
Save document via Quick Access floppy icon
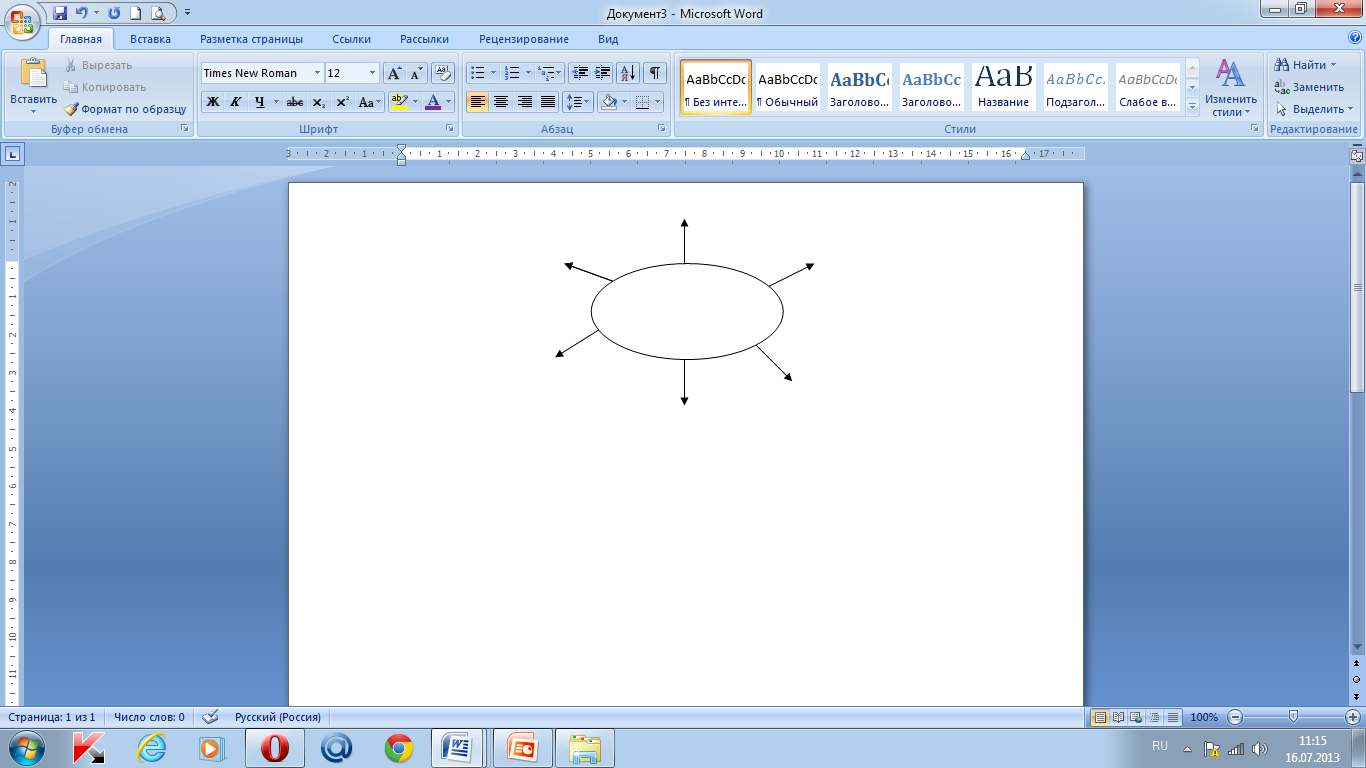coord(60,13)
